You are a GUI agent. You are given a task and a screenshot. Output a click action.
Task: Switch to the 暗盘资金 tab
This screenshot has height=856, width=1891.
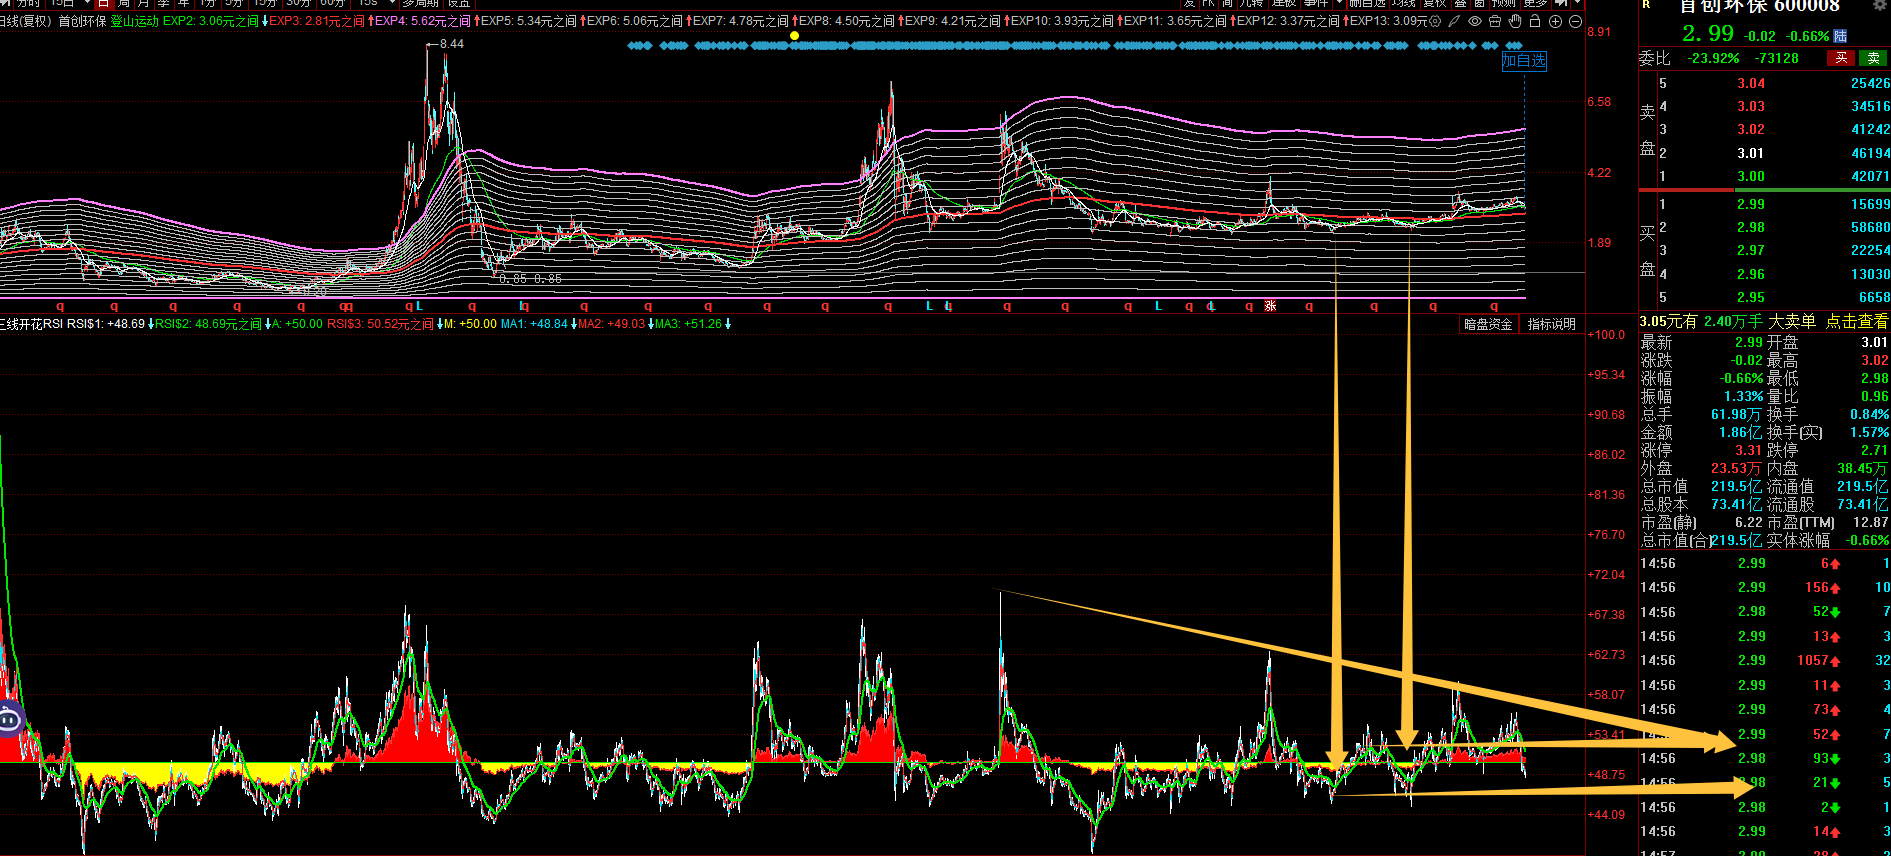pyautogui.click(x=1488, y=324)
